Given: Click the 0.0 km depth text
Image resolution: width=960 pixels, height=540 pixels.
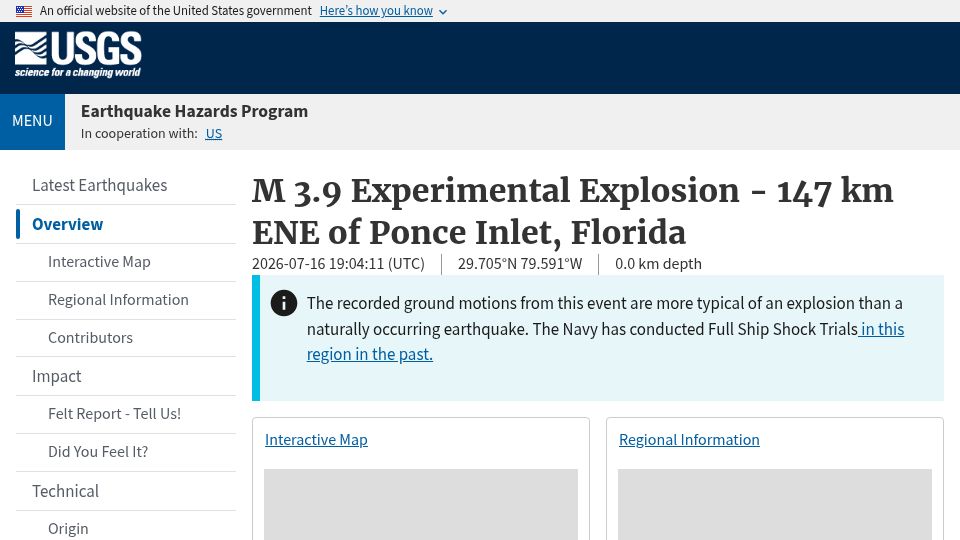Looking at the screenshot, I should 658,264.
